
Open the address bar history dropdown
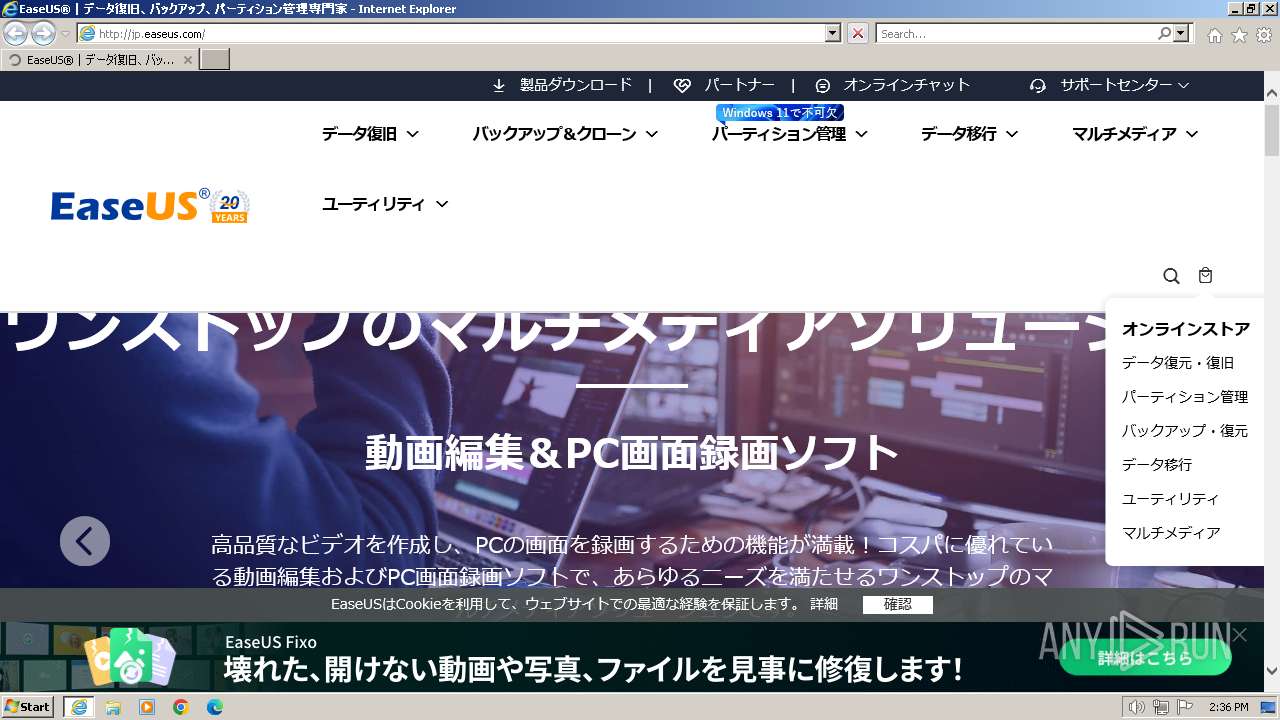(x=833, y=33)
